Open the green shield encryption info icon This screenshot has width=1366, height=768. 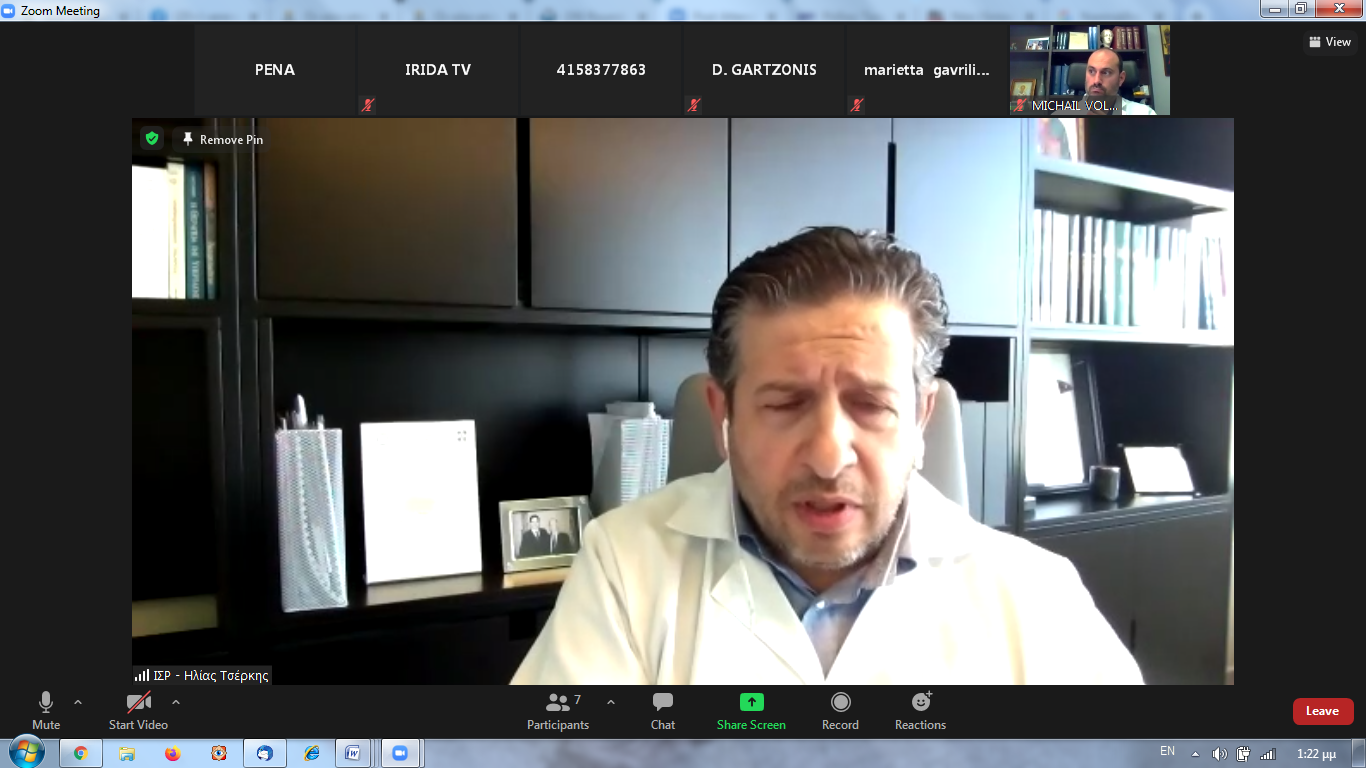pyautogui.click(x=152, y=139)
